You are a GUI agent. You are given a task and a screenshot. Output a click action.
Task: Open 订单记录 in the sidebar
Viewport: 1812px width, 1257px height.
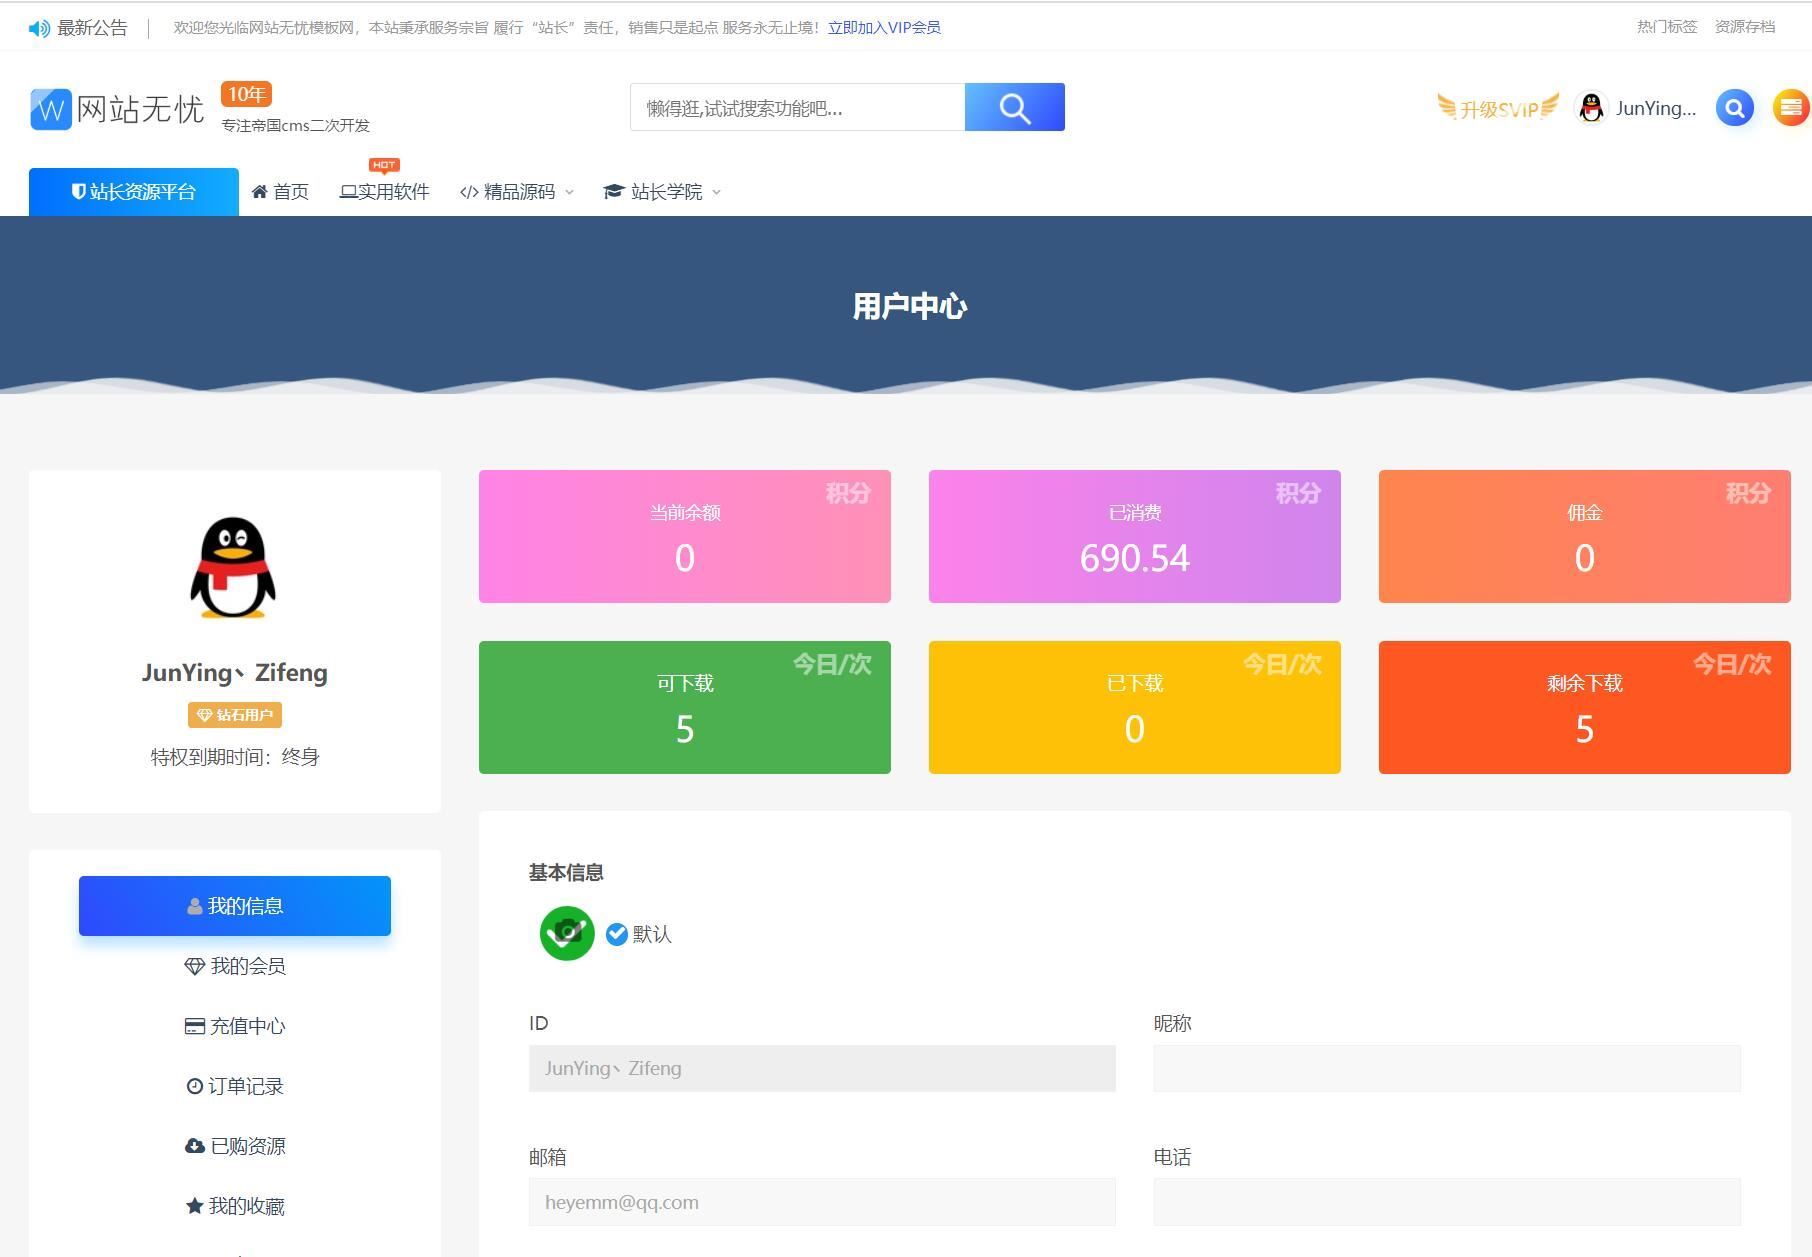tap(235, 1086)
